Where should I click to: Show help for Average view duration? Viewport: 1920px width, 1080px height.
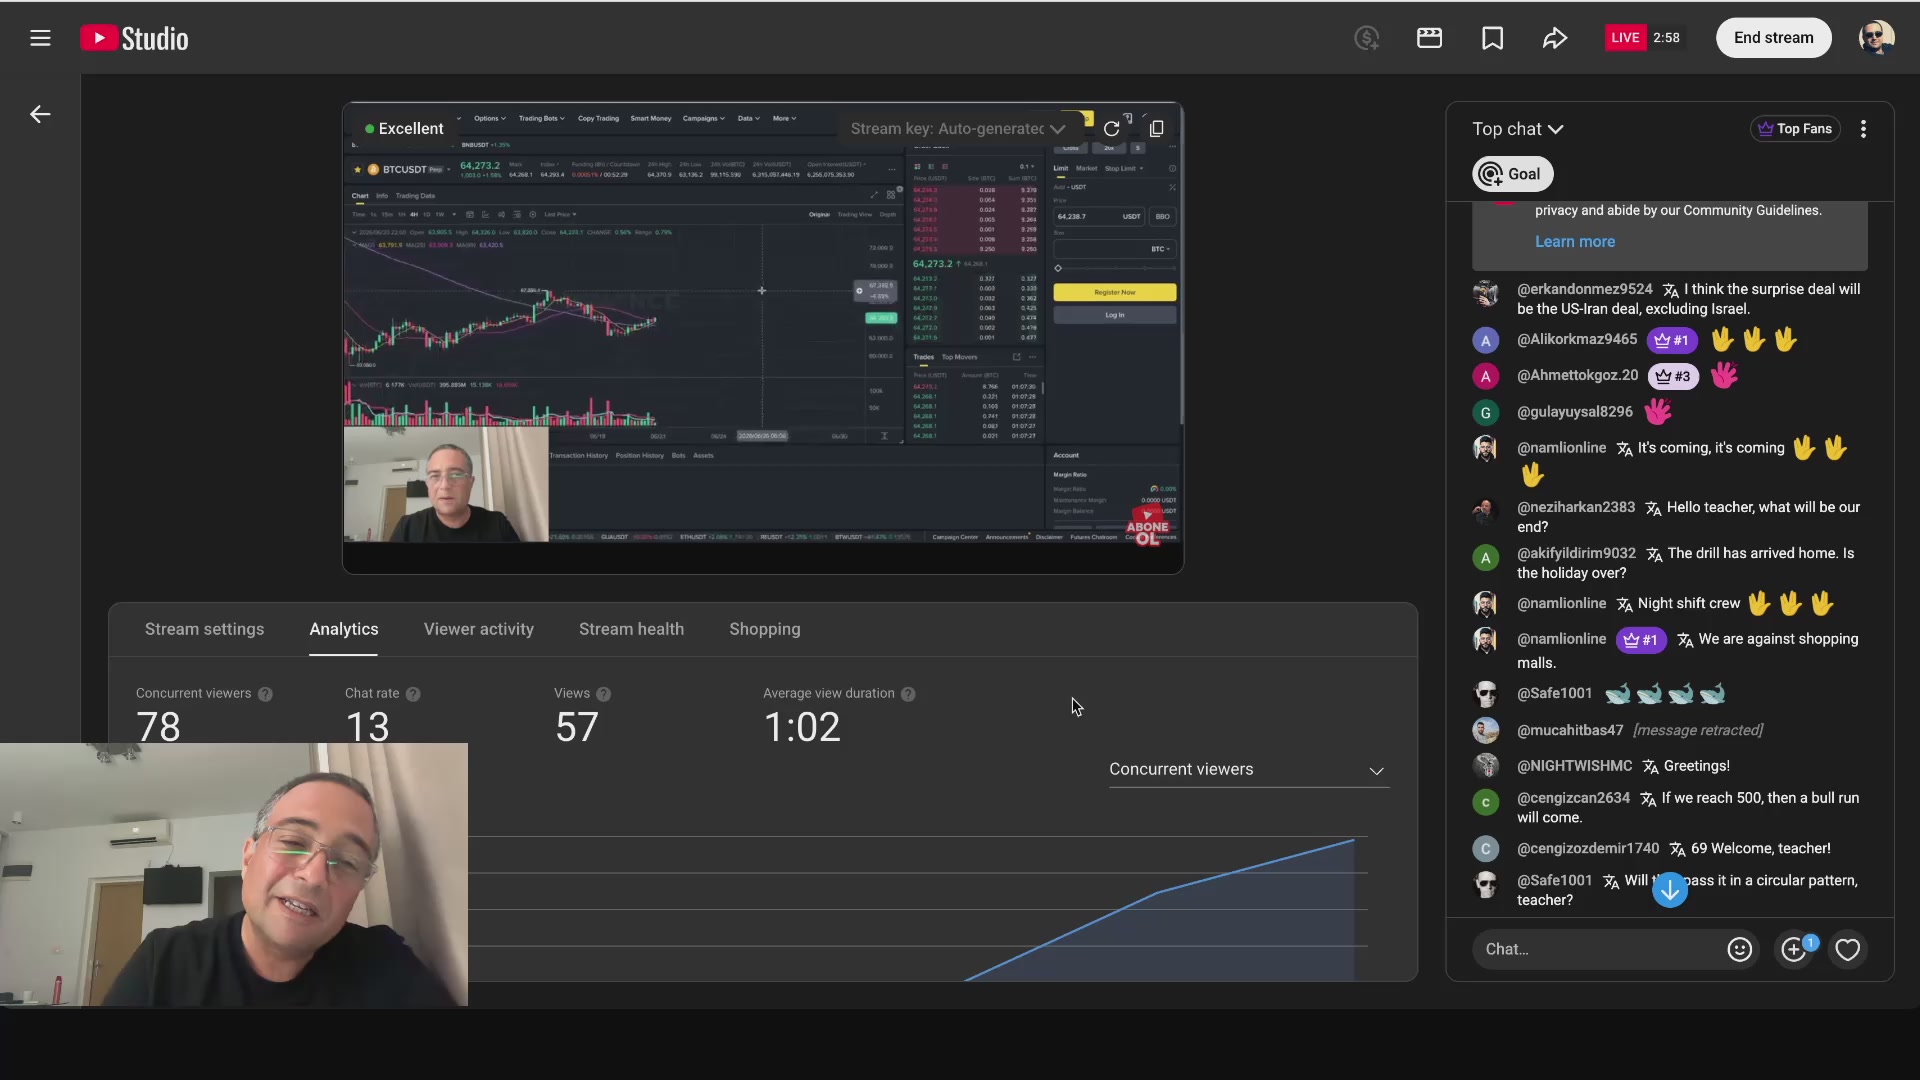(908, 694)
